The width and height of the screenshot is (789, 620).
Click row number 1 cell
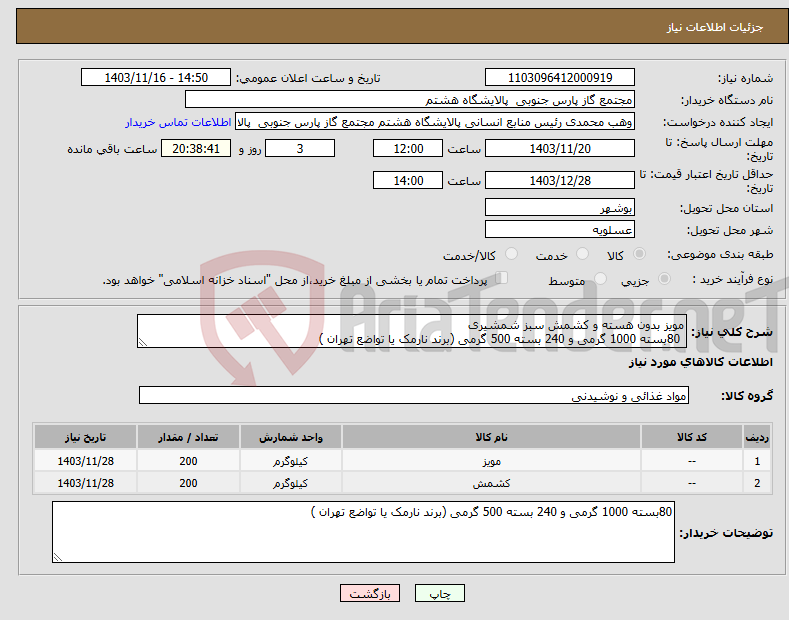[x=757, y=460]
